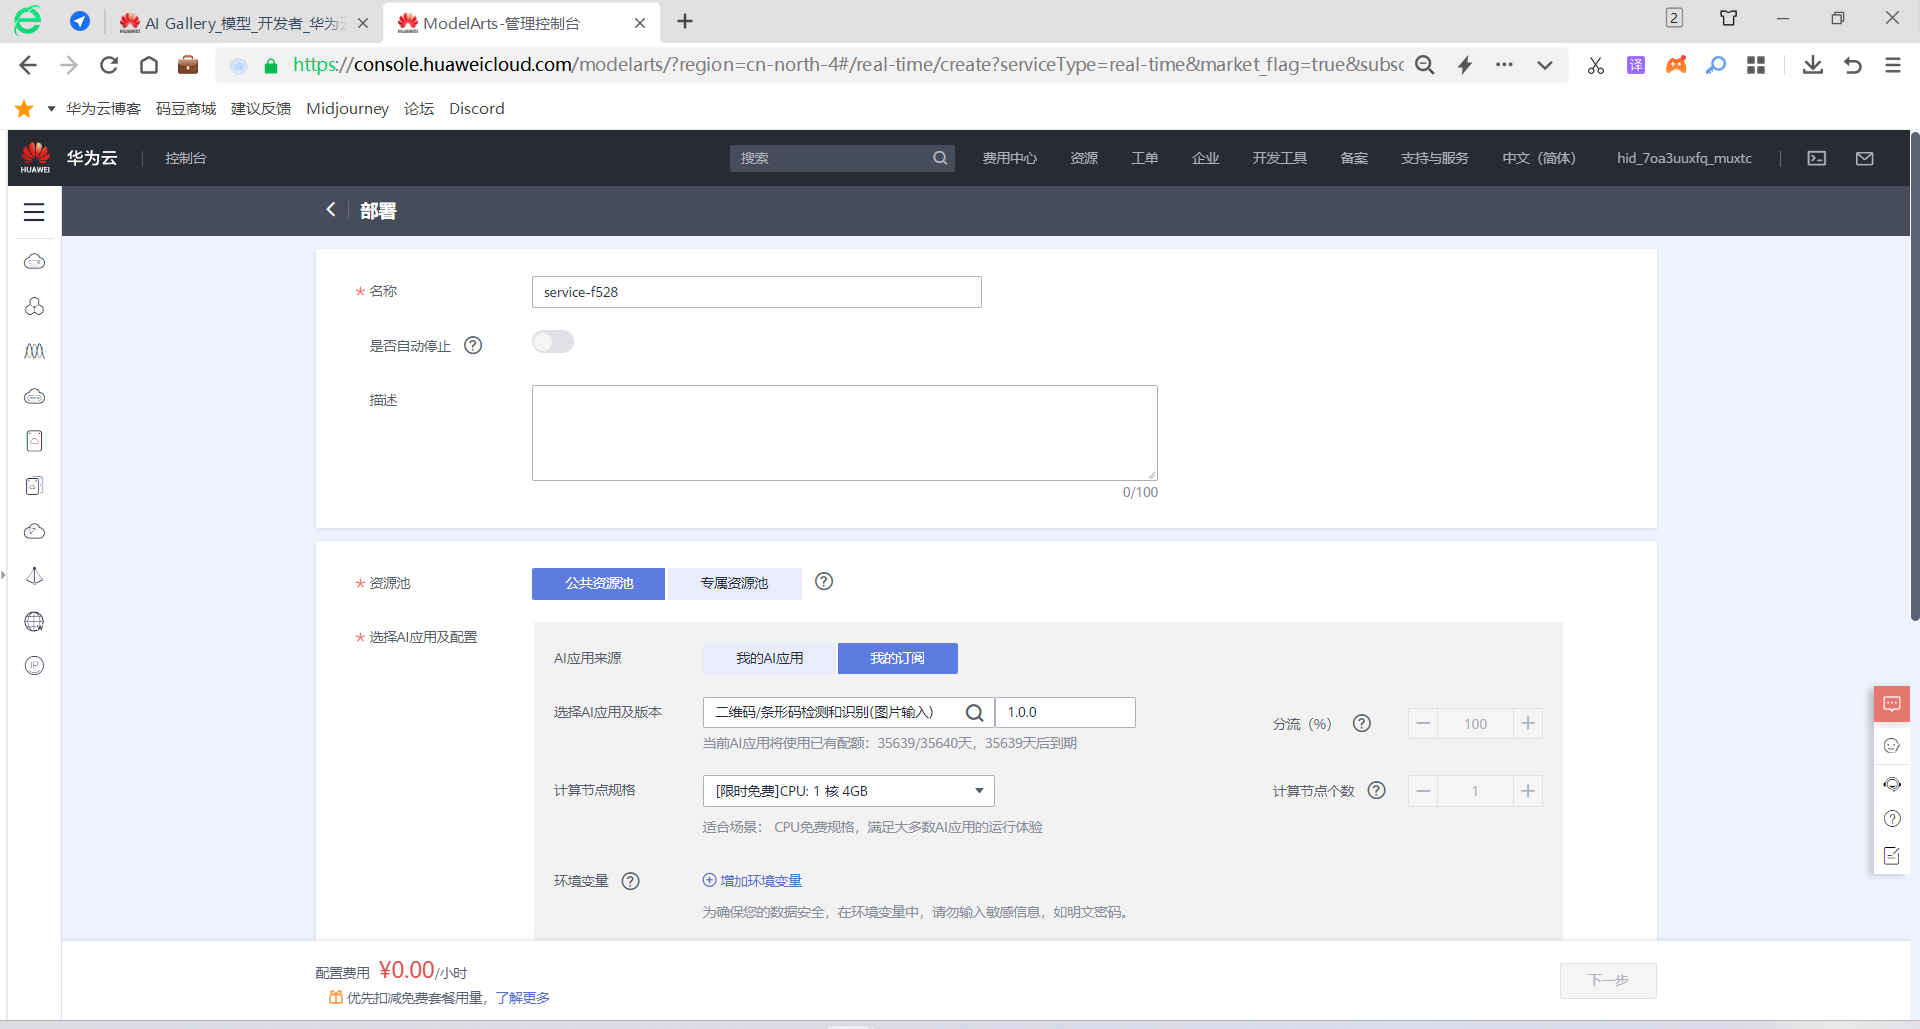Click the 控制台 link in header
Screen dimensions: 1920x1029
(x=186, y=158)
